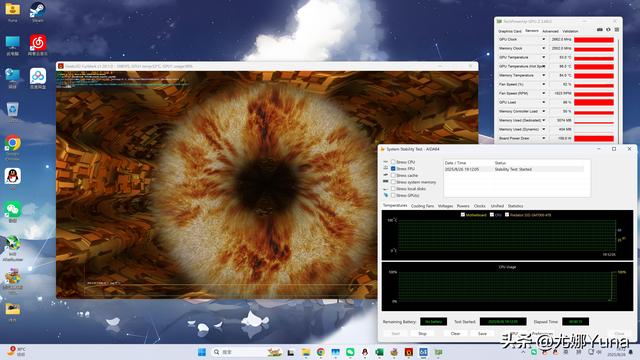
Task: Open the GPU Clock sensor dropdown
Action: [x=544, y=40]
